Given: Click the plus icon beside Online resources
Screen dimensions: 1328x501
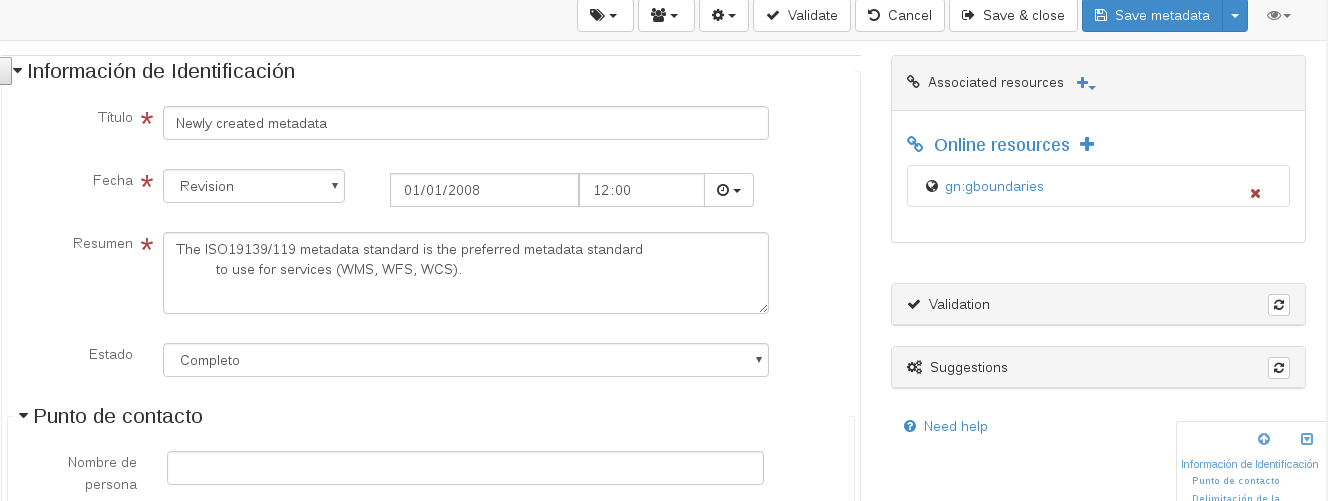Looking at the screenshot, I should click(x=1087, y=145).
